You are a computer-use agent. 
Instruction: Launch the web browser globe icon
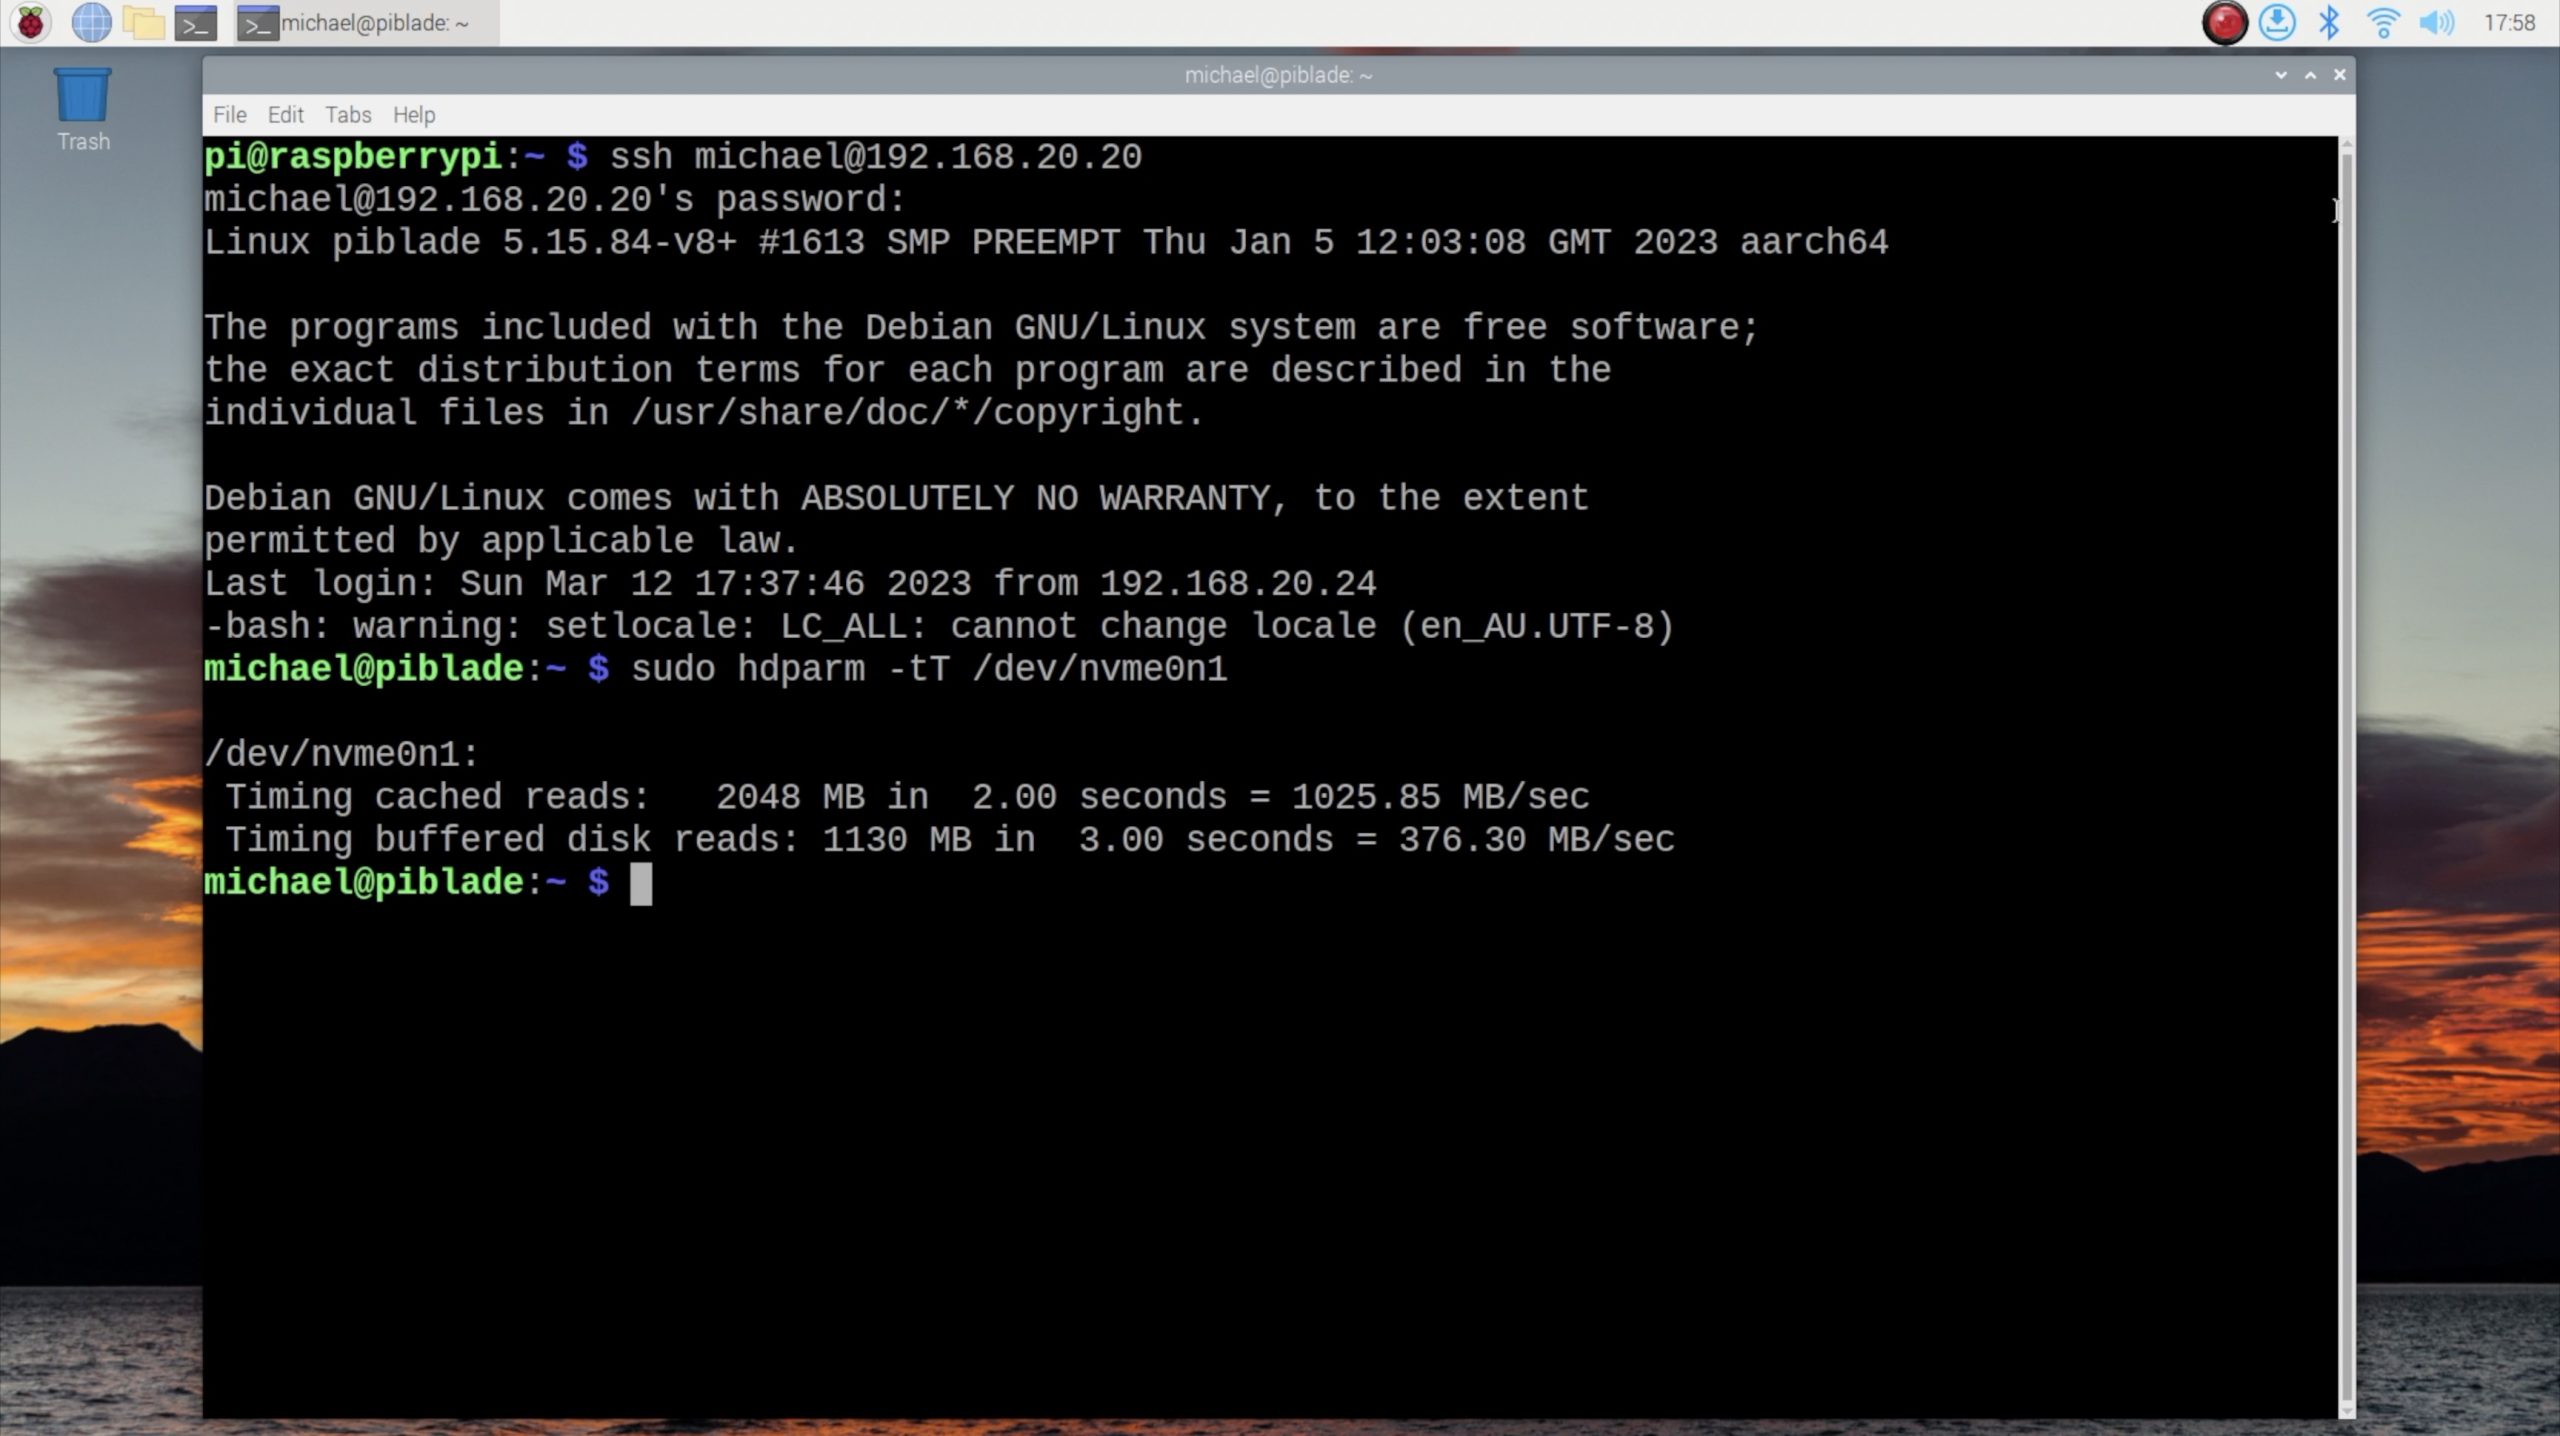[x=91, y=22]
